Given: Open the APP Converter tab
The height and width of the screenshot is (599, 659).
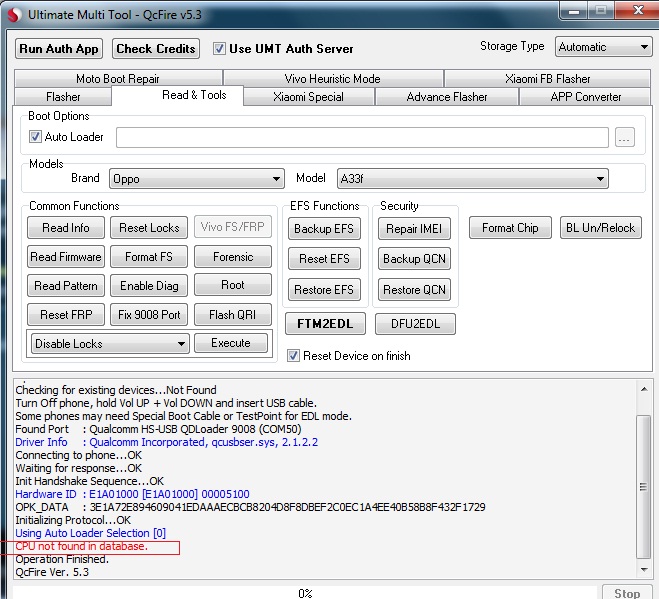Looking at the screenshot, I should (585, 97).
